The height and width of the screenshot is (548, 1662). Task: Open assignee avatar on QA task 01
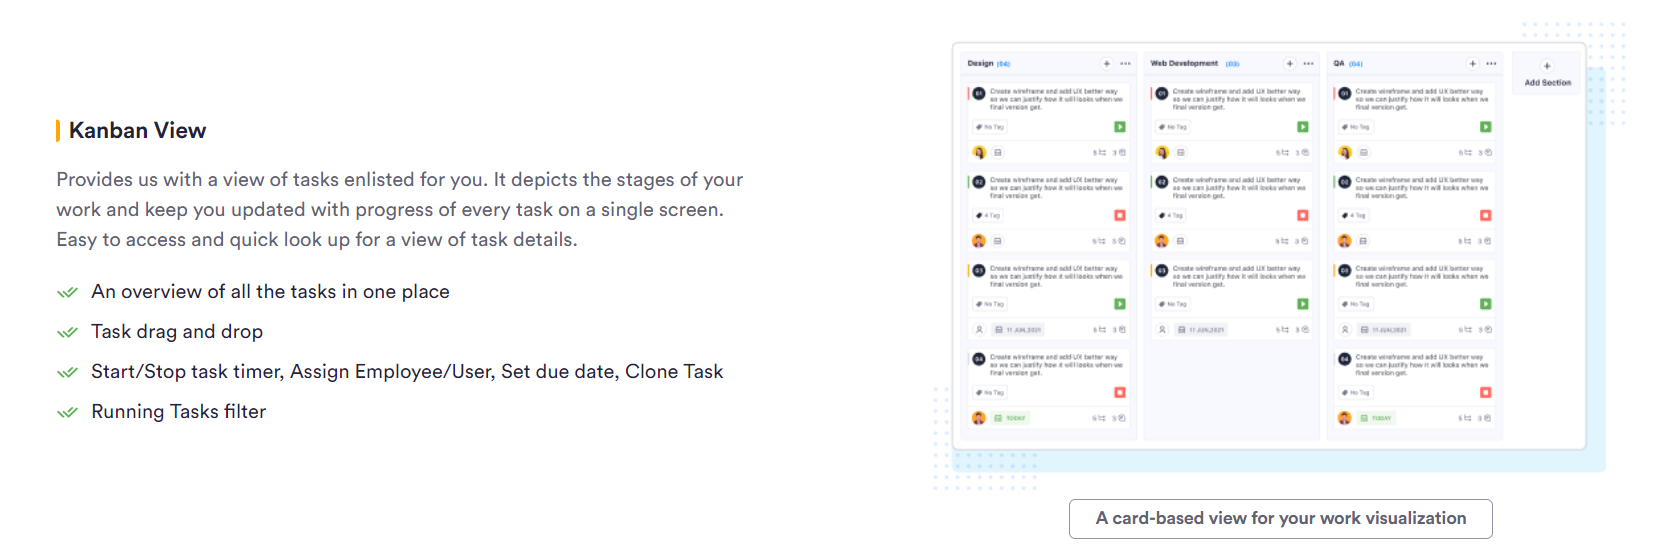pos(1345,153)
